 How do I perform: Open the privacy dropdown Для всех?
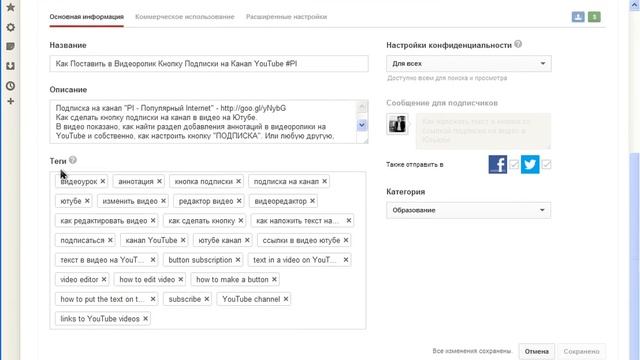pos(469,63)
